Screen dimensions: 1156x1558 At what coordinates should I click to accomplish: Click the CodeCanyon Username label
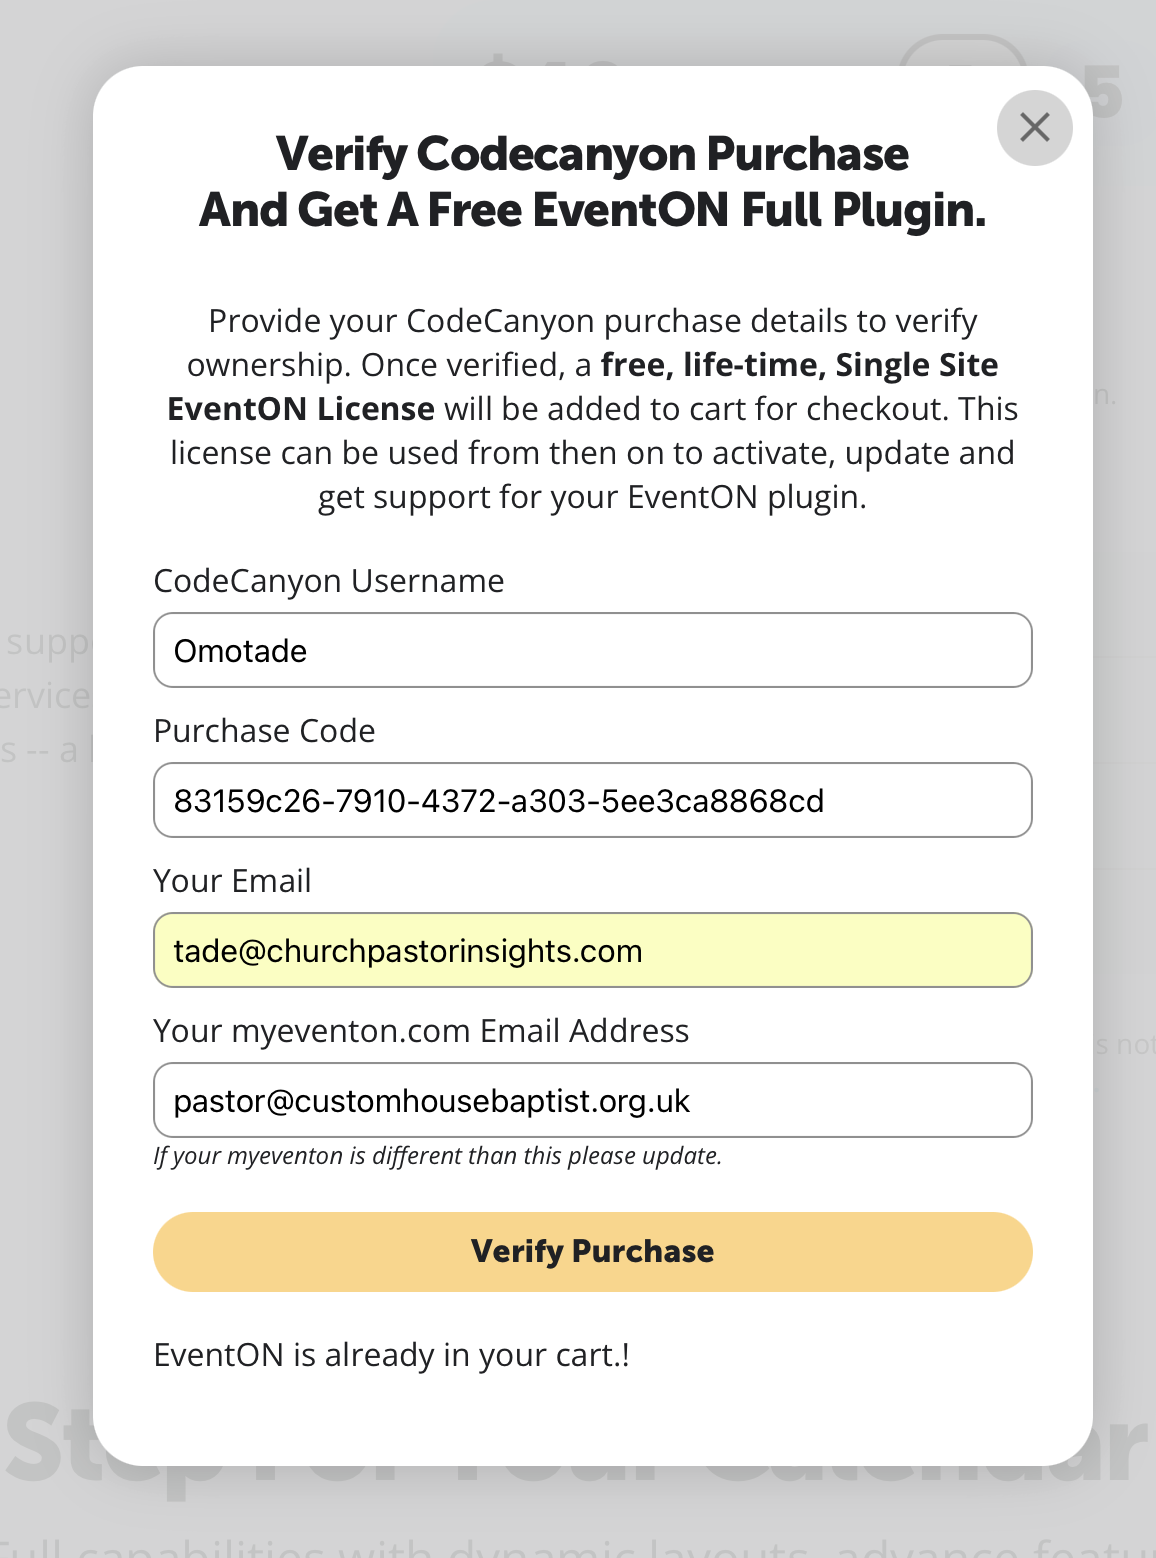point(329,581)
